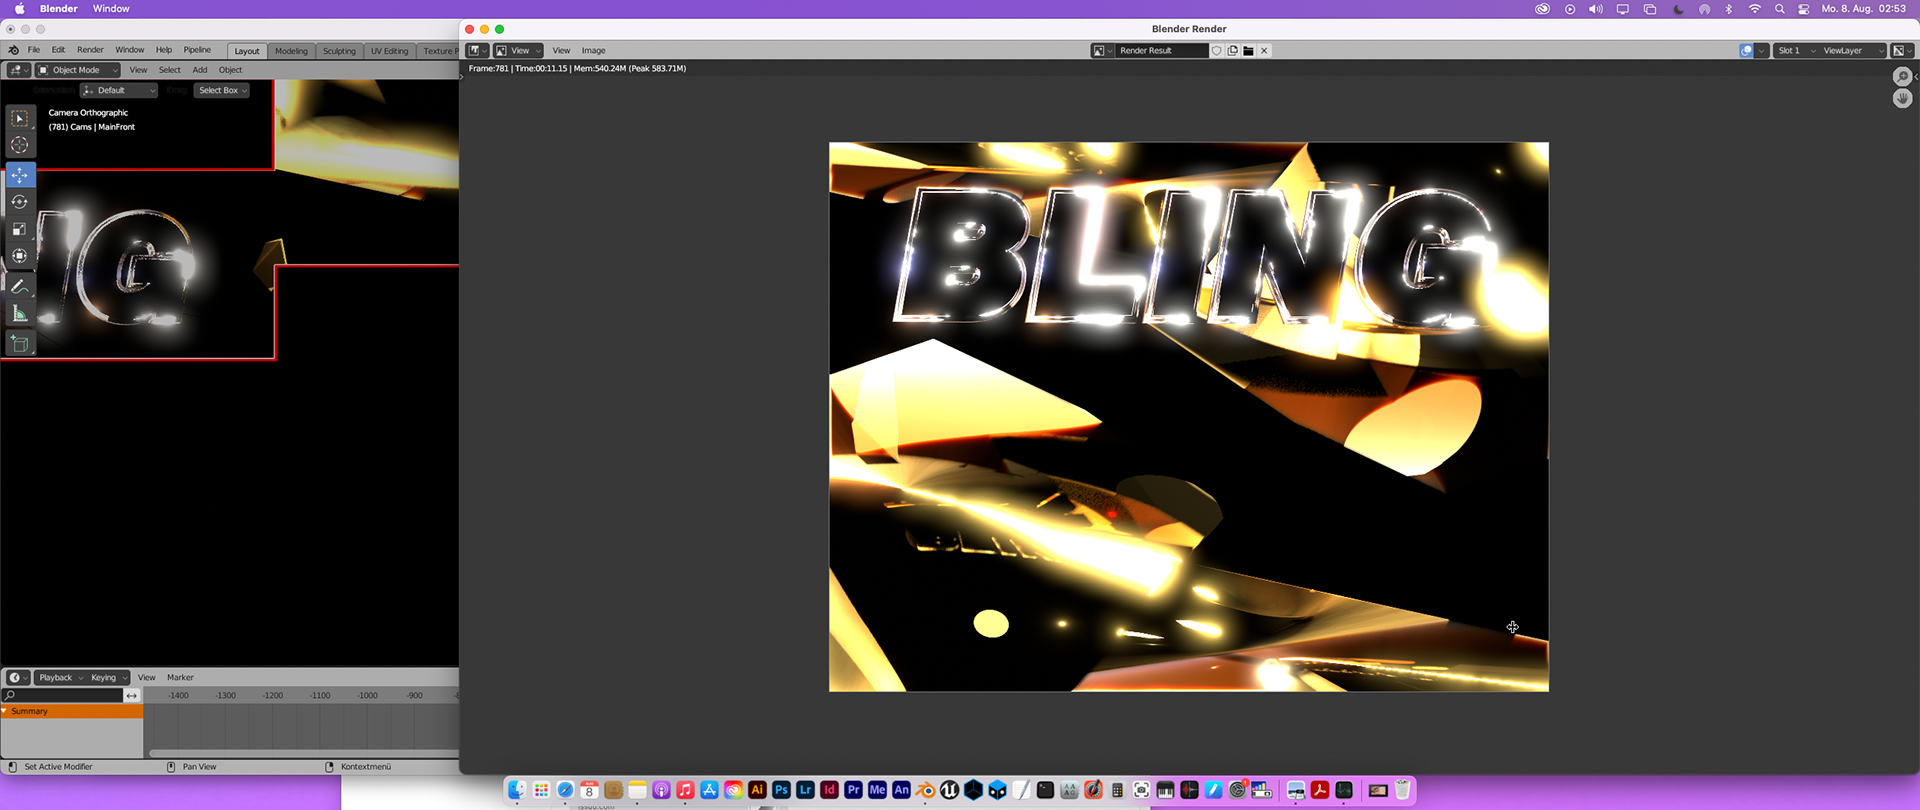1920x810 pixels.
Task: Select the Transform tool
Action: click(19, 256)
